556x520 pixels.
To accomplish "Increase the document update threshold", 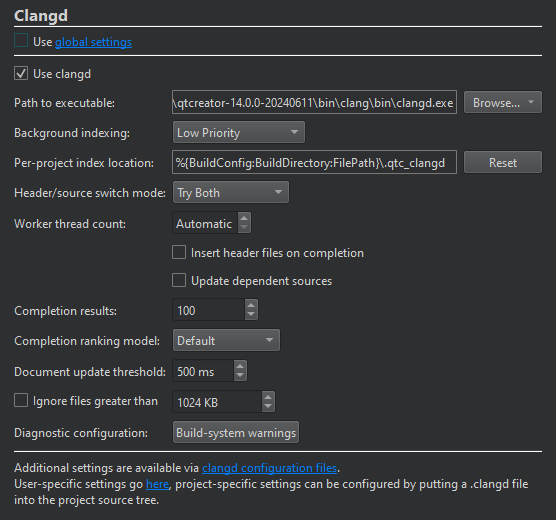I will (x=240, y=366).
